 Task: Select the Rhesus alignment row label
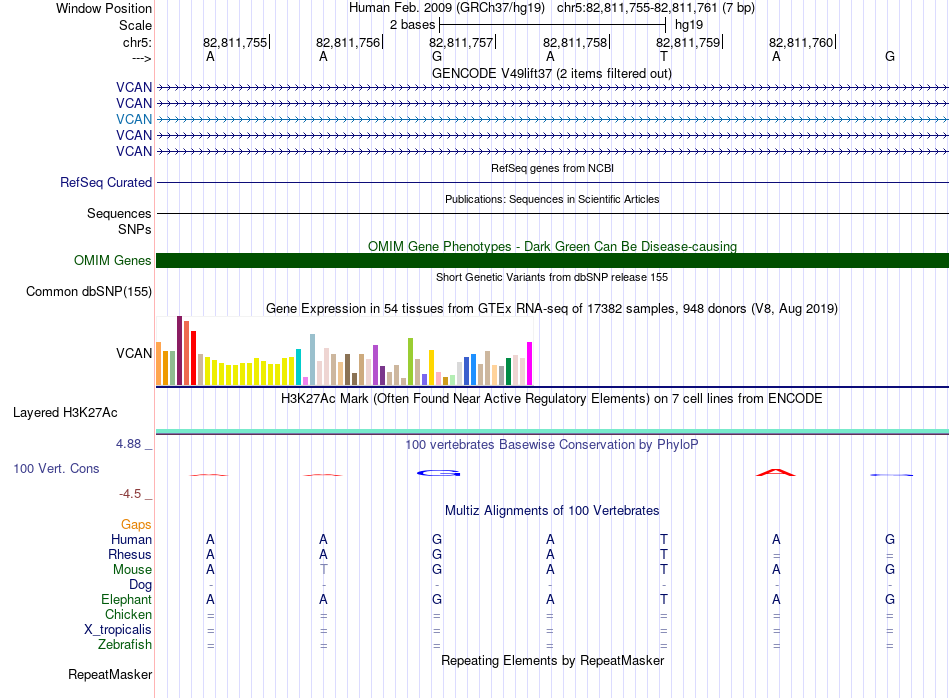(130, 554)
